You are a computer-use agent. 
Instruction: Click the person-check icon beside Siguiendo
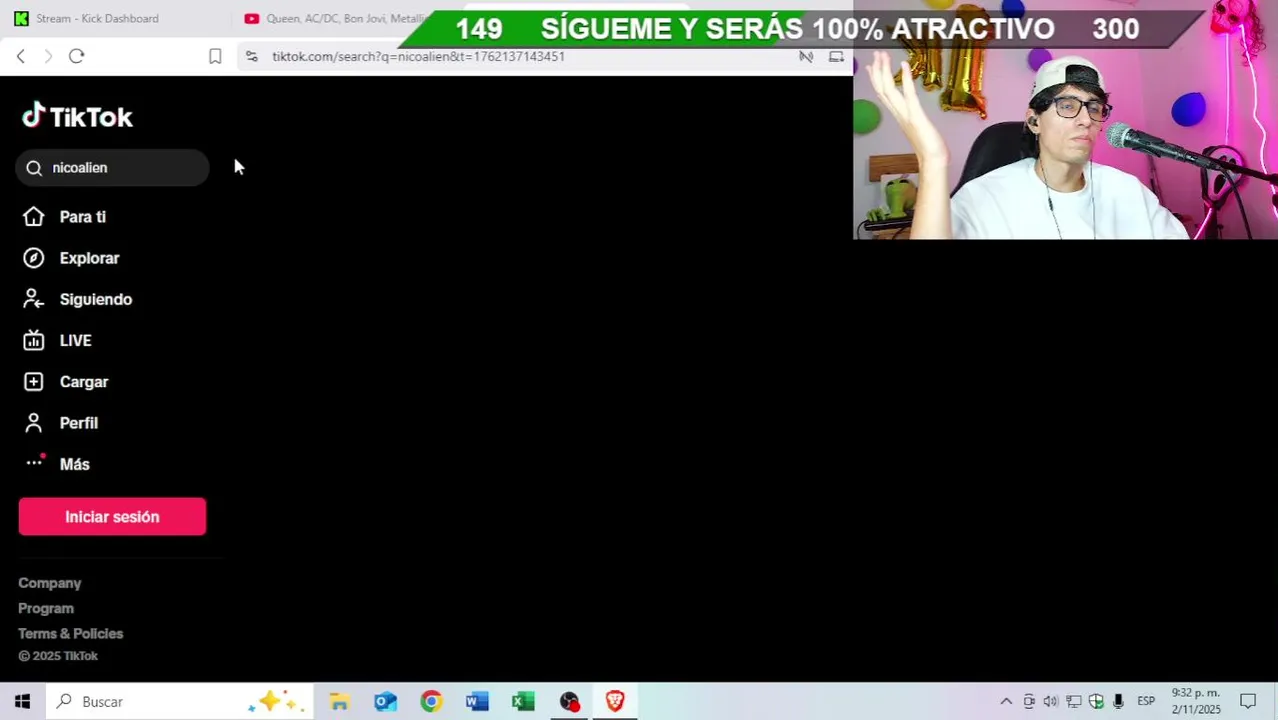34,299
